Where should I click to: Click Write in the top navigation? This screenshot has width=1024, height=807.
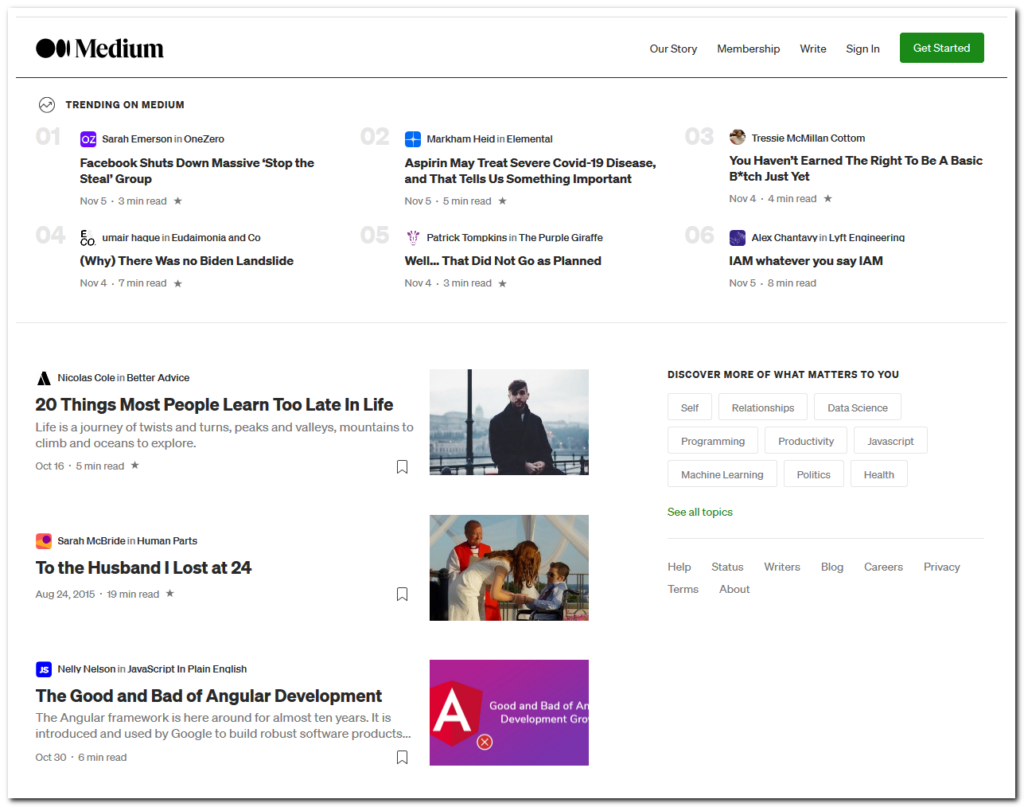click(x=813, y=49)
